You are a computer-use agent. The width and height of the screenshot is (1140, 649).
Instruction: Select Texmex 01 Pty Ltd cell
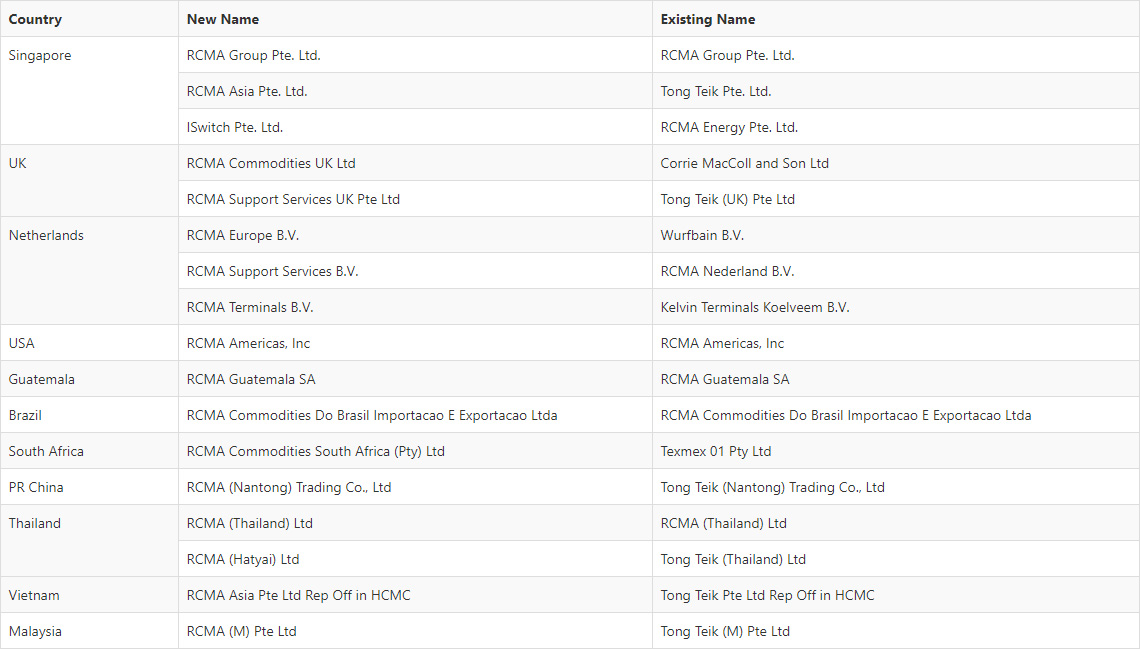point(896,451)
